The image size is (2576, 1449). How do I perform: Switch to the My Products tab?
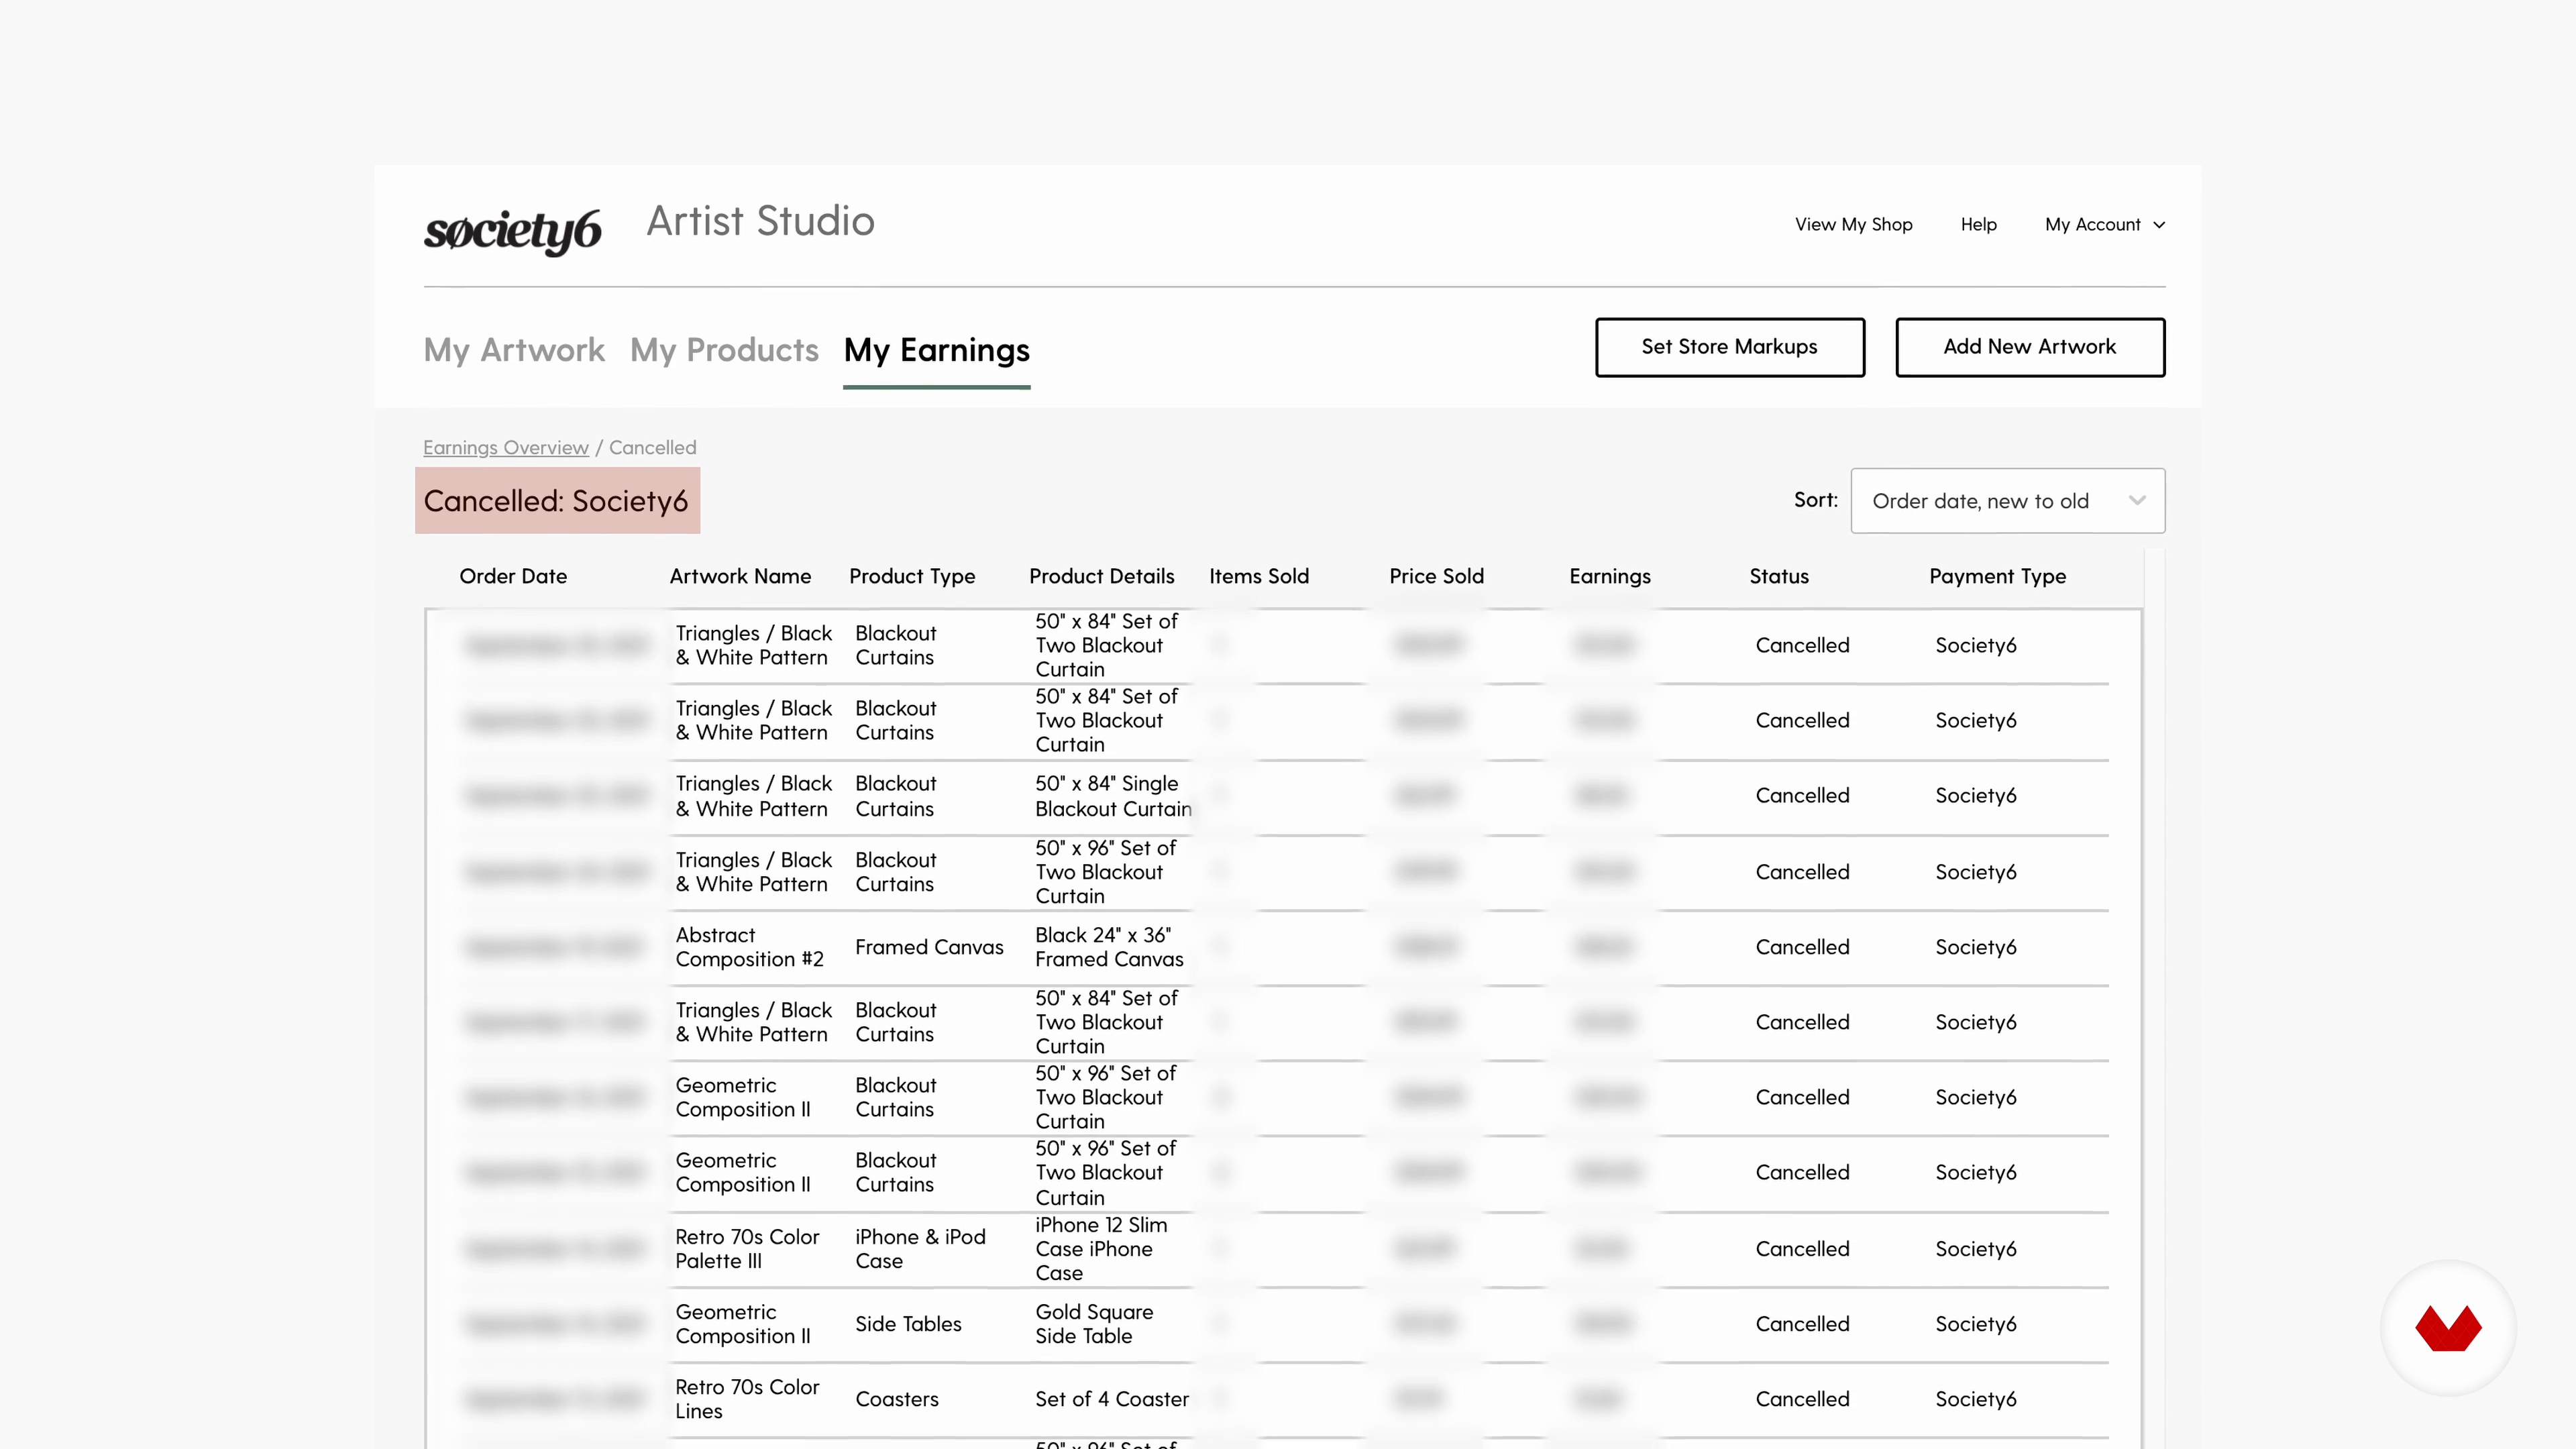pos(724,350)
